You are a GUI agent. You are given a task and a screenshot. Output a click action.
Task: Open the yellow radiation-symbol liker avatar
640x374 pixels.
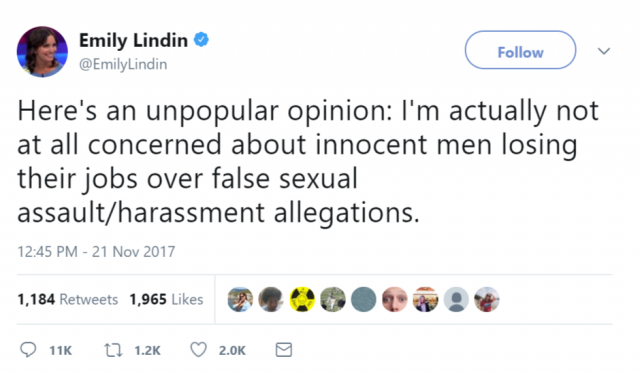(x=302, y=299)
